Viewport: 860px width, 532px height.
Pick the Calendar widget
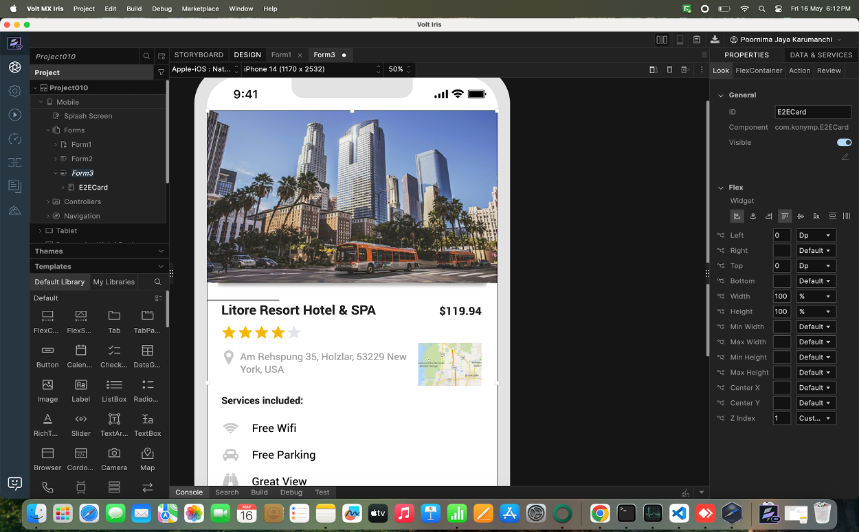click(x=81, y=356)
